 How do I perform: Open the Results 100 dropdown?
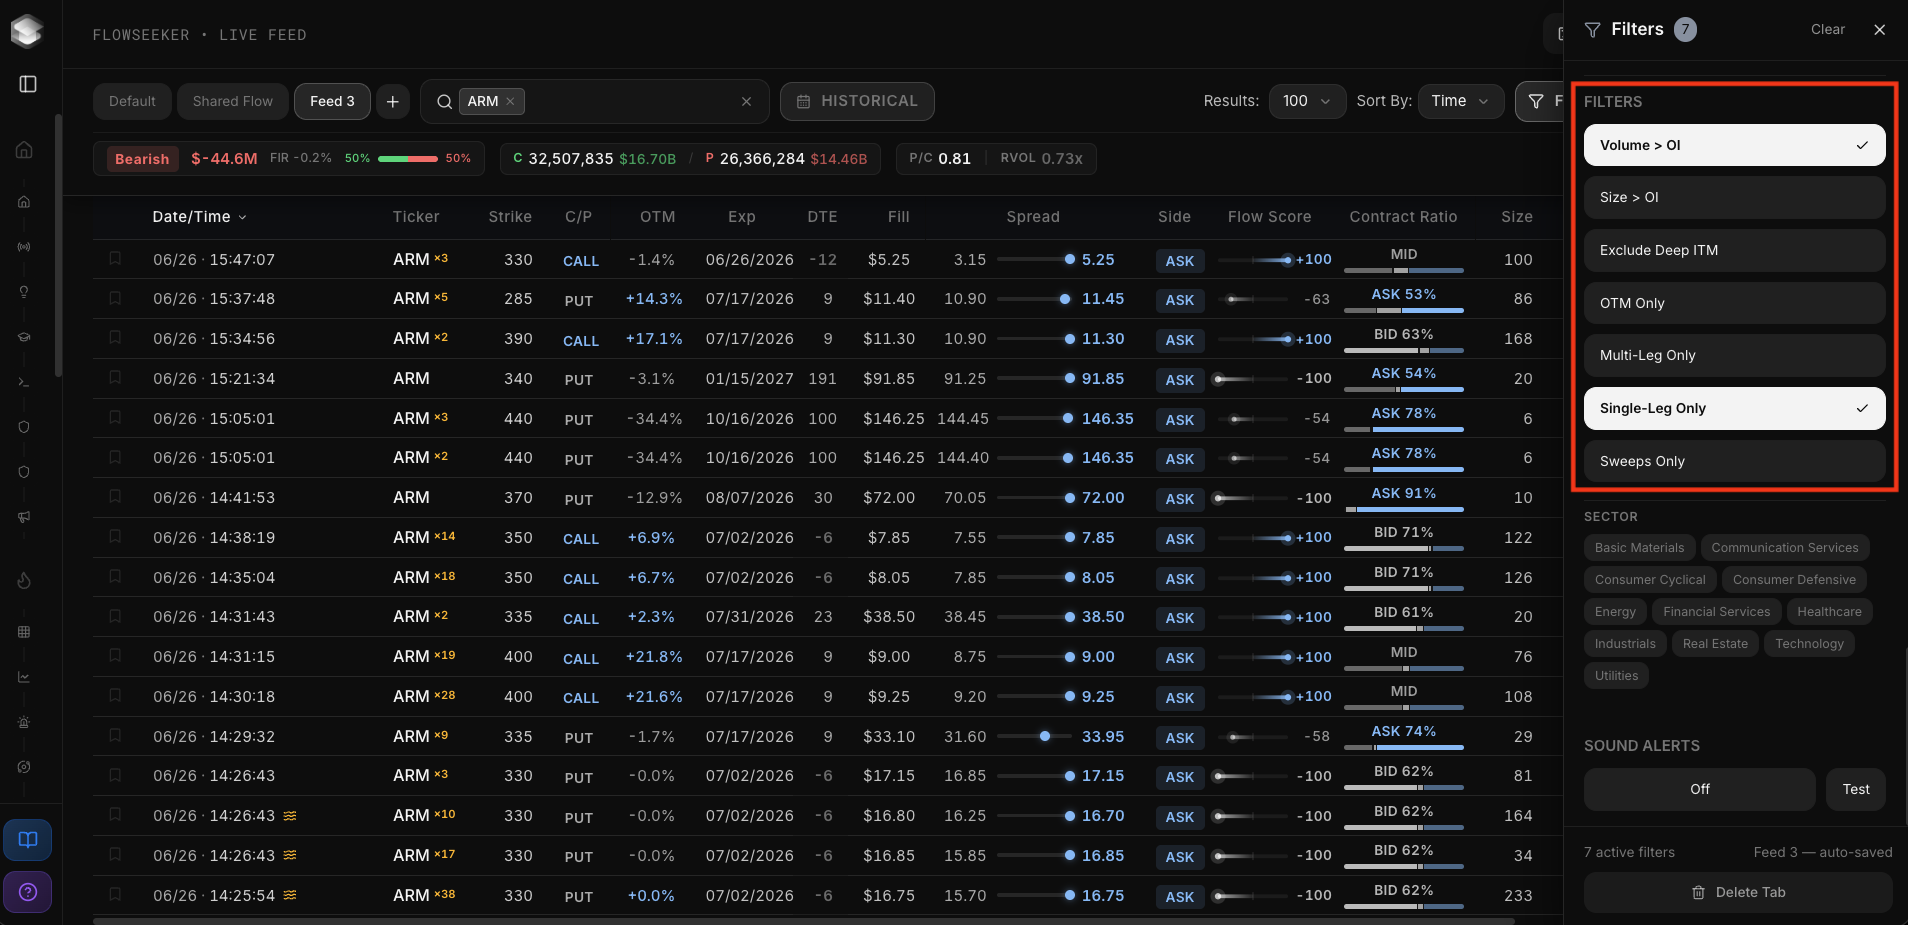coord(1307,101)
